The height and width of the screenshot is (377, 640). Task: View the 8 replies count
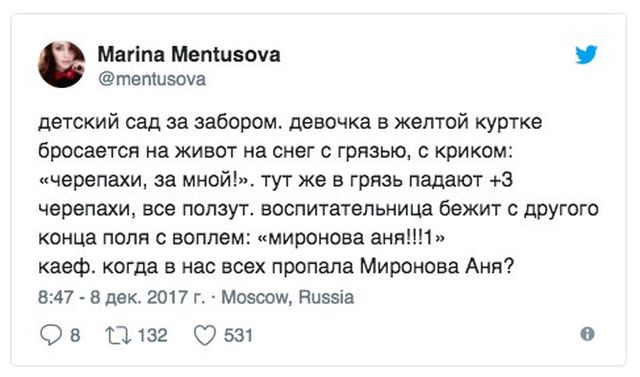pos(75,335)
